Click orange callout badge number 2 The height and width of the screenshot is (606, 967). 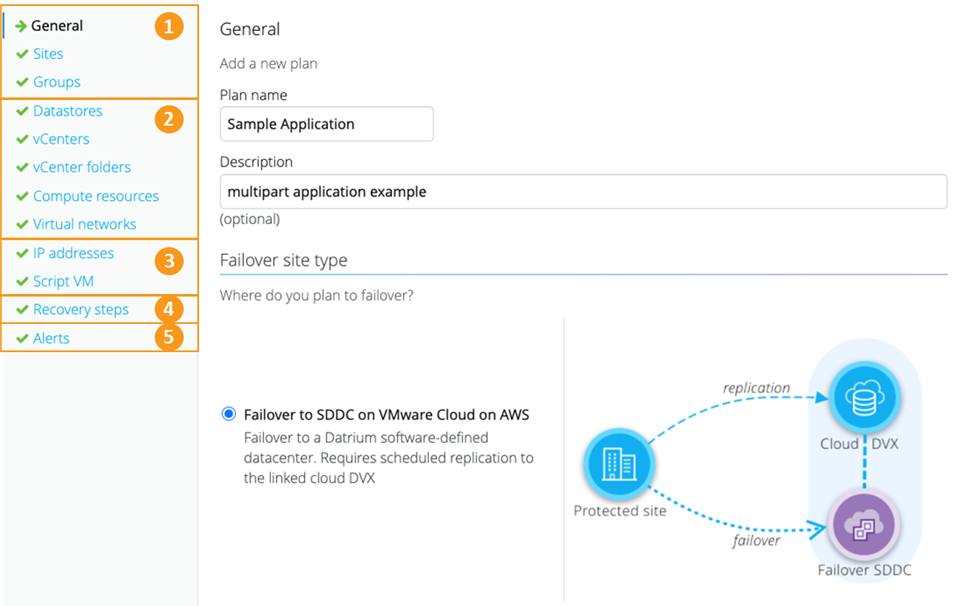[168, 120]
